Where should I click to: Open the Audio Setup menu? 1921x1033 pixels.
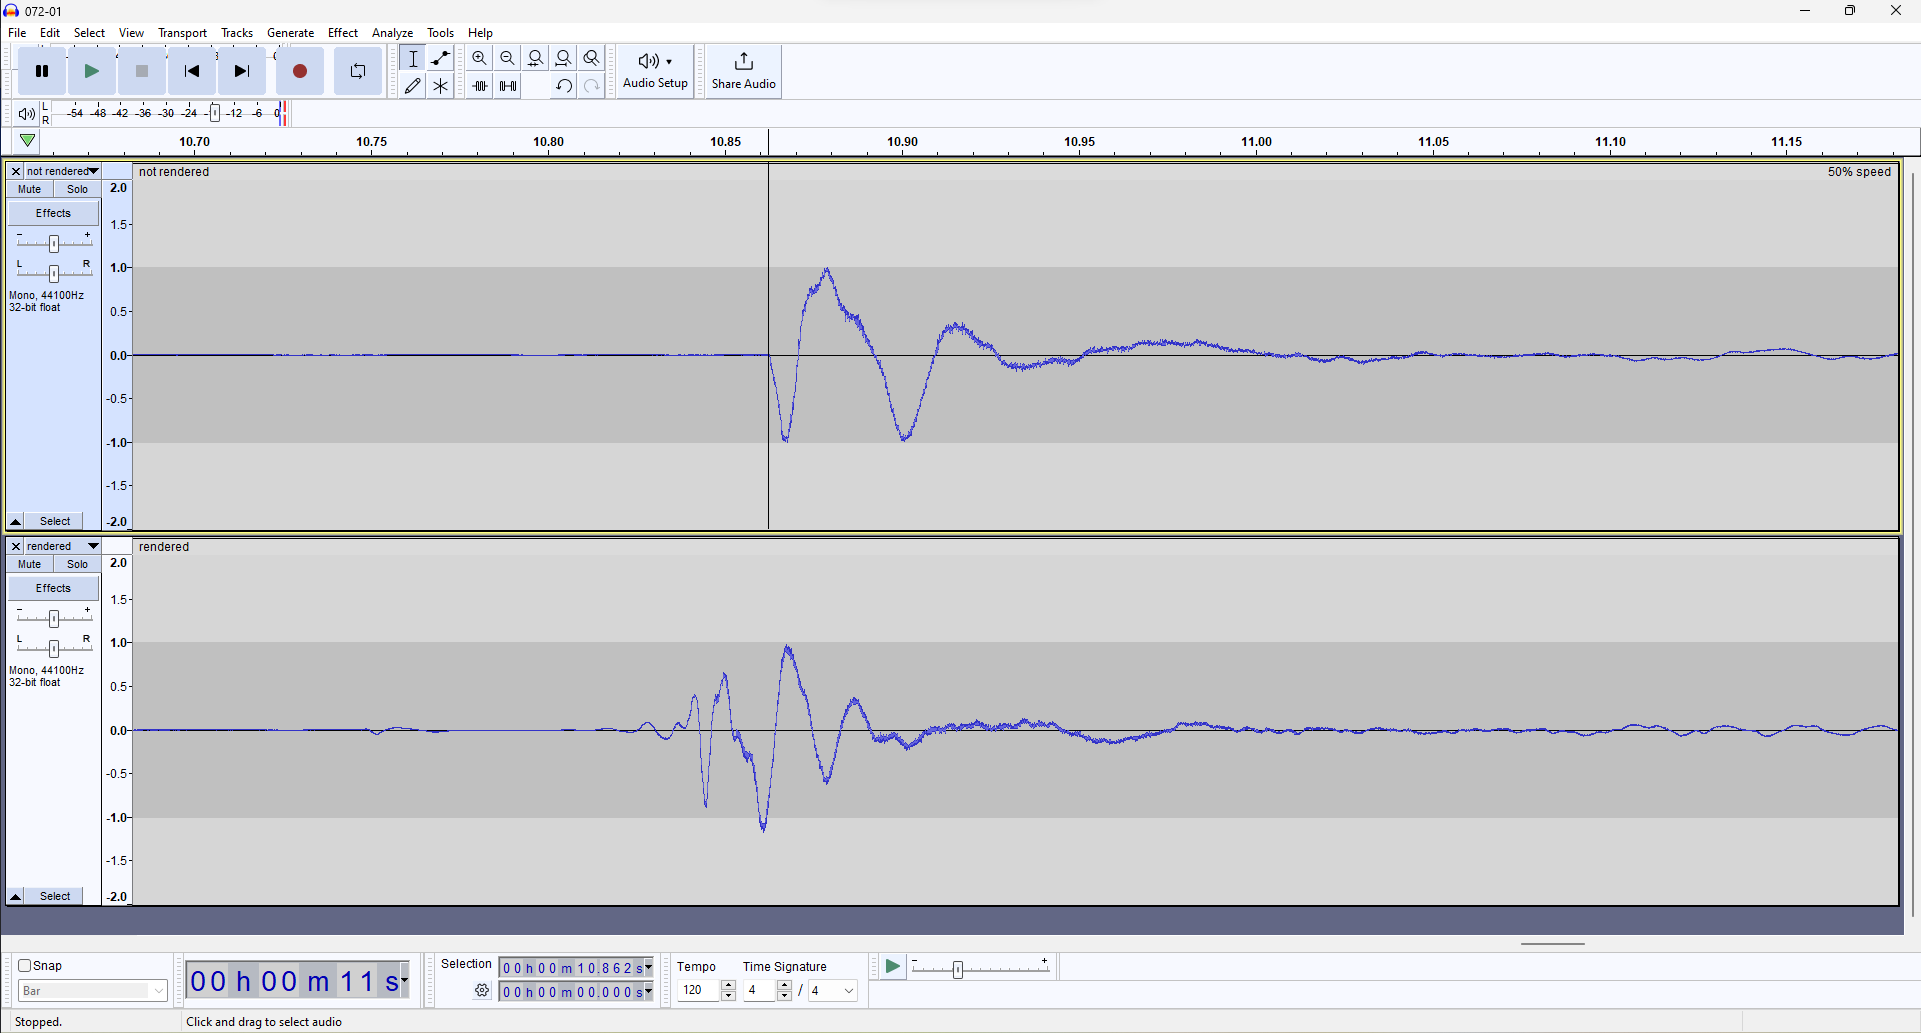pos(654,70)
